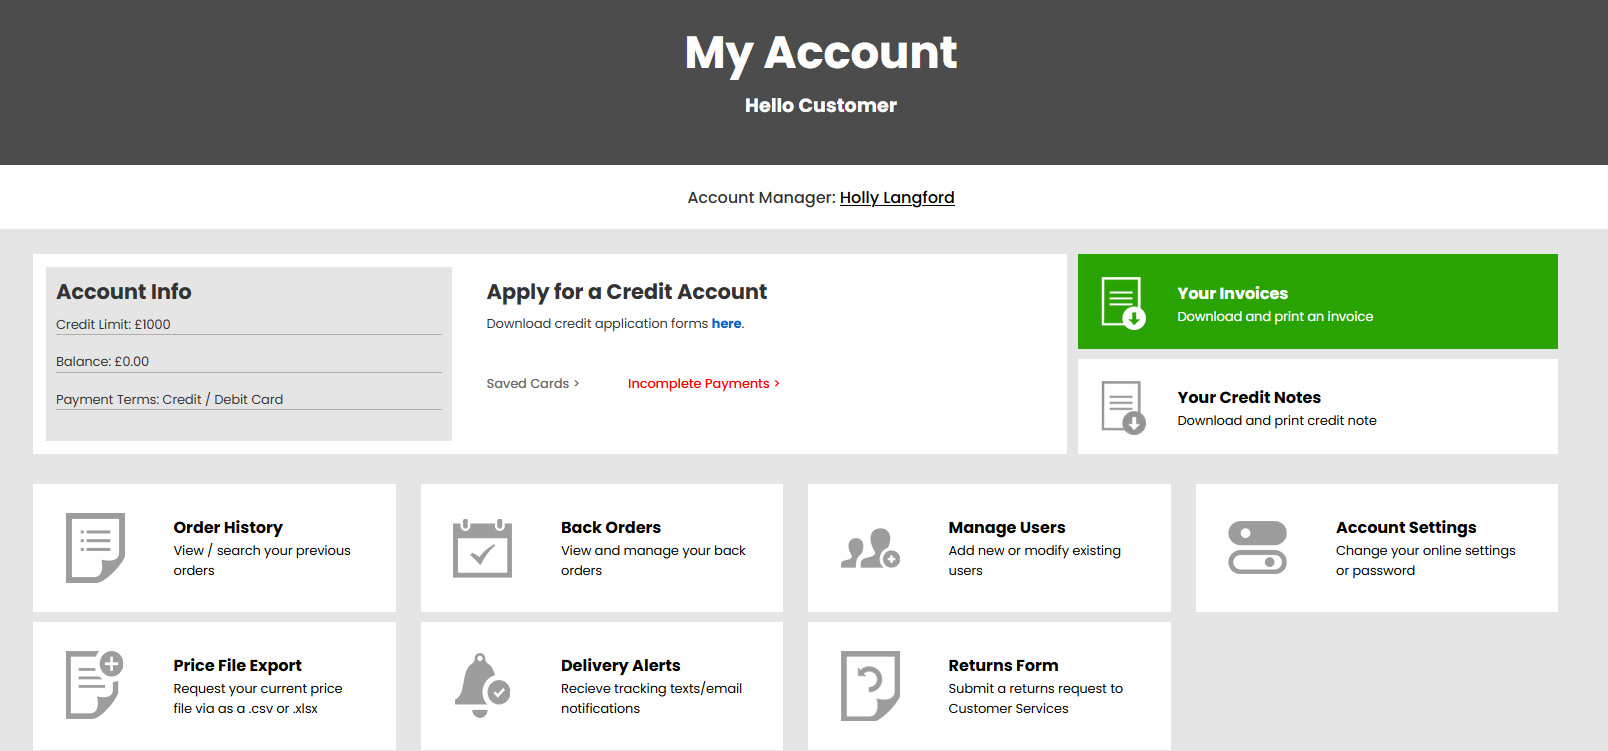
Task: Click the 'Account Info' heading
Action: point(124,291)
